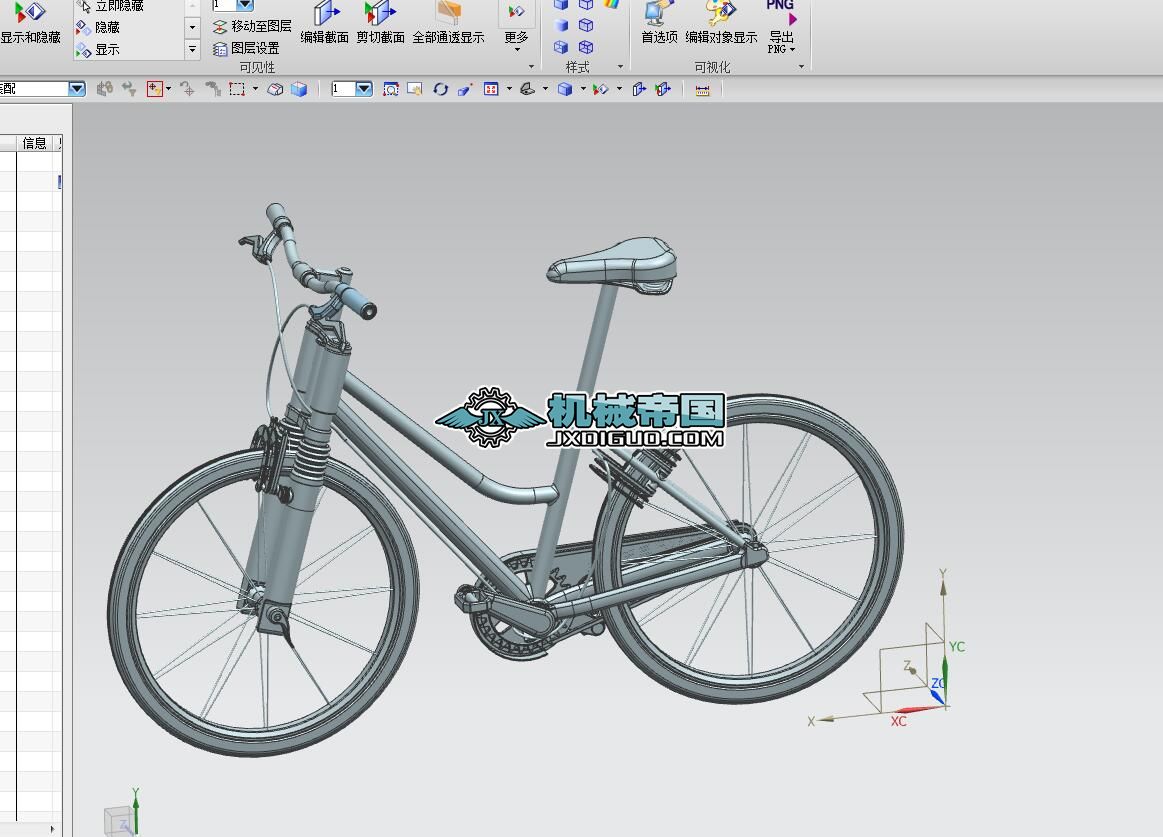Click the Show and Hide (显示和隐藏) button
The image size is (1163, 837).
(x=30, y=23)
